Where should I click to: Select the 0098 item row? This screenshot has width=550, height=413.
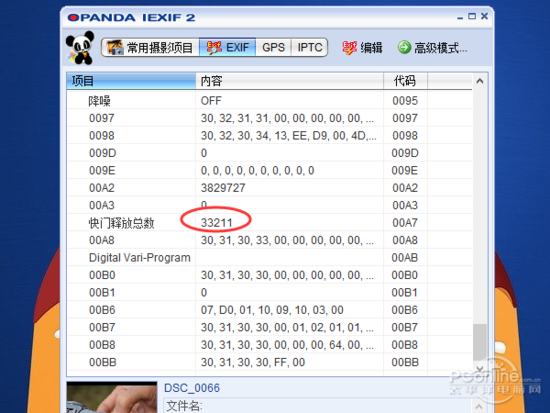click(269, 135)
